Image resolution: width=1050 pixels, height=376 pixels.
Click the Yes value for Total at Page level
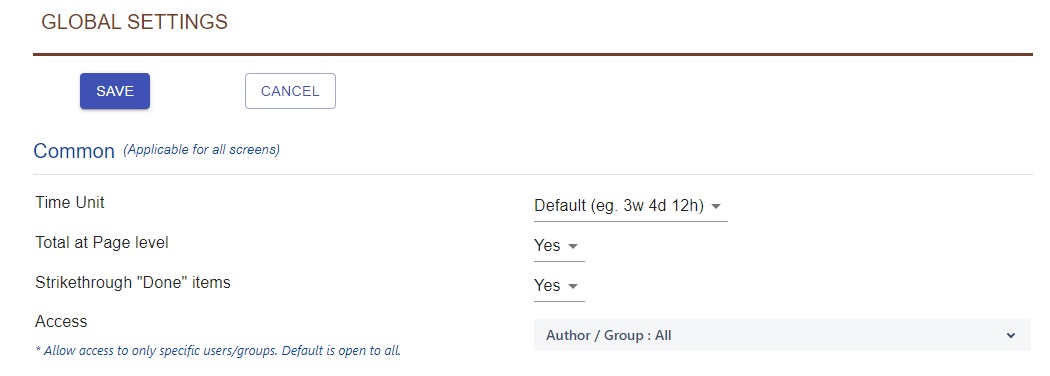pos(547,246)
